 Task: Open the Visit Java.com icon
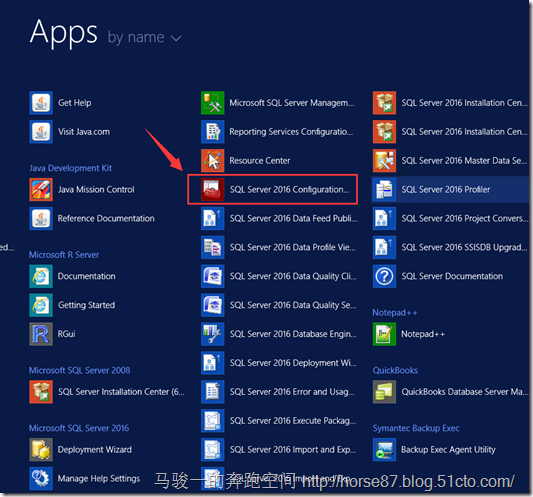pyautogui.click(x=41, y=132)
